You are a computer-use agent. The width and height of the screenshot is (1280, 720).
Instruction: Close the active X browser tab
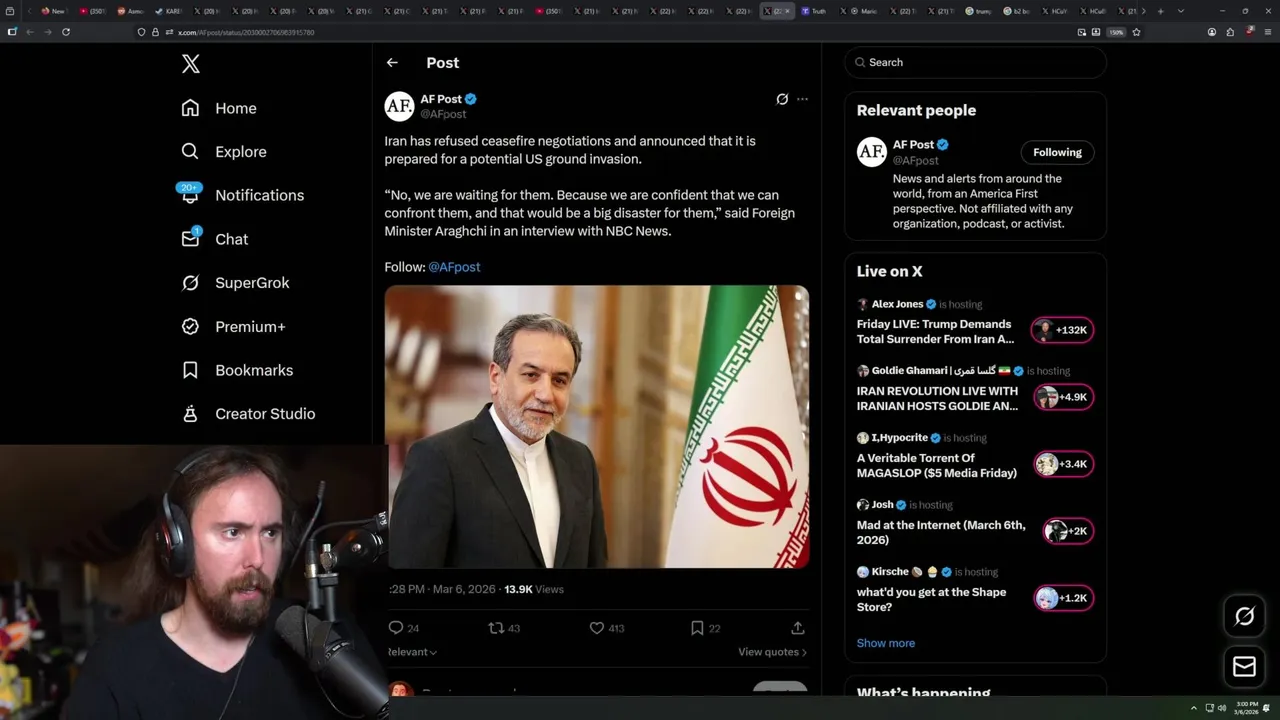pyautogui.click(x=787, y=11)
